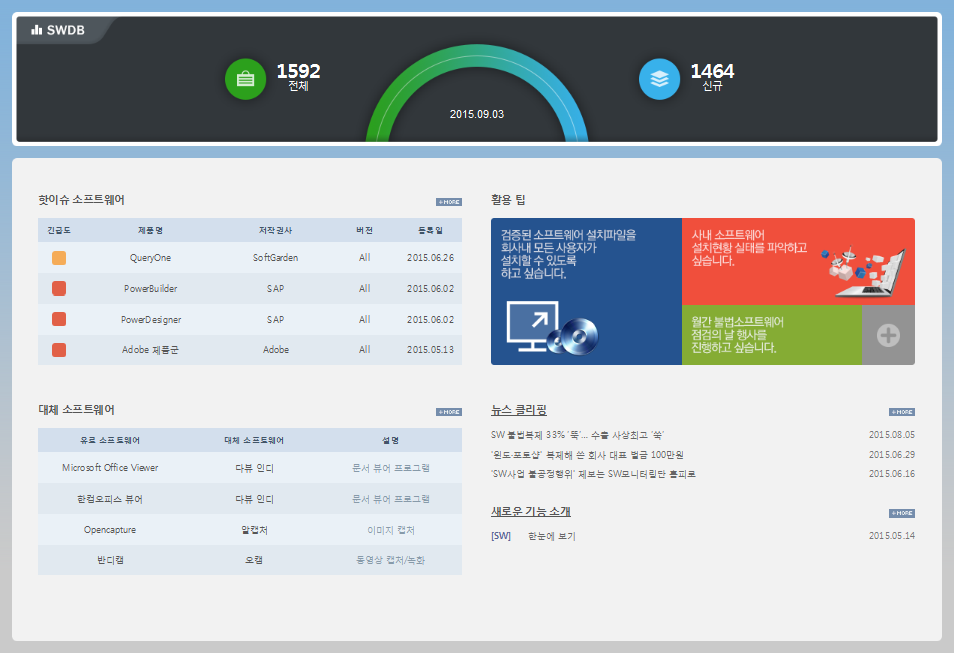Click the 이미지 캡처 description cell
This screenshot has width=954, height=653.
pyautogui.click(x=391, y=530)
